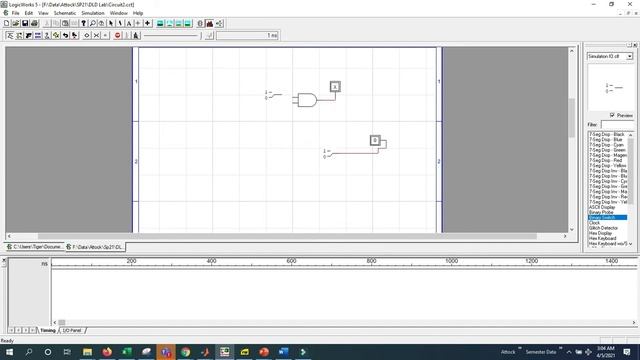Open Google Chrome from the taskbar
Image resolution: width=640 pixels, height=360 pixels.
pyautogui.click(x=186, y=352)
